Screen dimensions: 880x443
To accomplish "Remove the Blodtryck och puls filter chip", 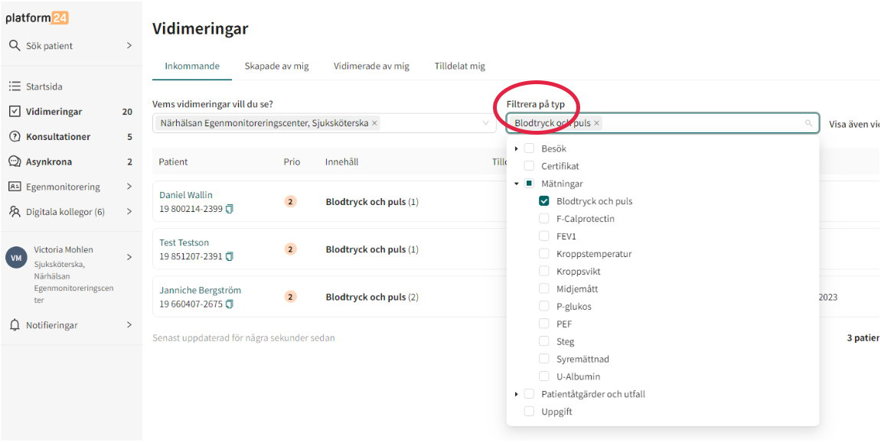I will (x=597, y=123).
